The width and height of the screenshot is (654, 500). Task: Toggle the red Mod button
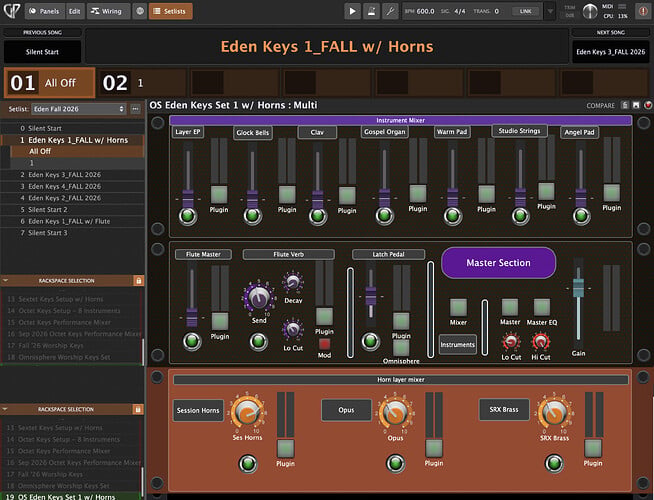324,344
